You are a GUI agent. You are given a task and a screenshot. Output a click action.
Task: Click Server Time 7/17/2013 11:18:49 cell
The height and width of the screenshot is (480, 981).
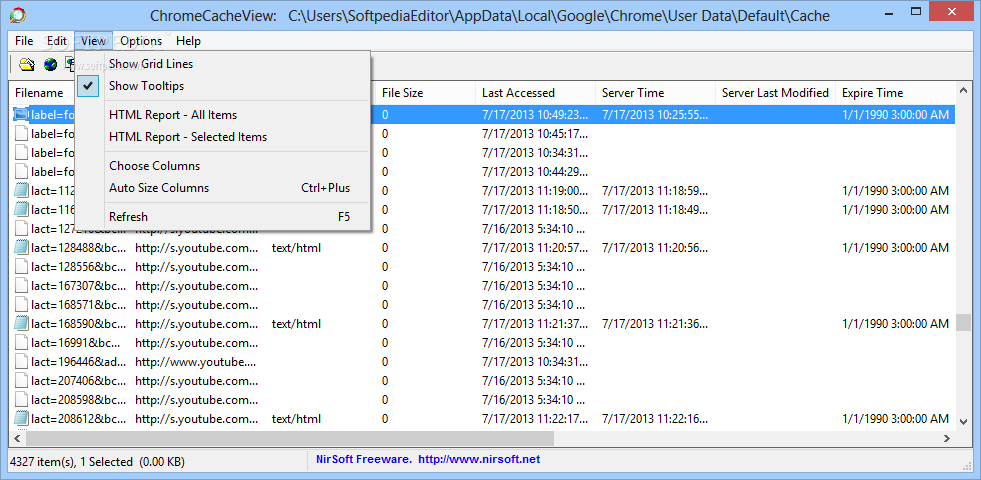coord(655,210)
